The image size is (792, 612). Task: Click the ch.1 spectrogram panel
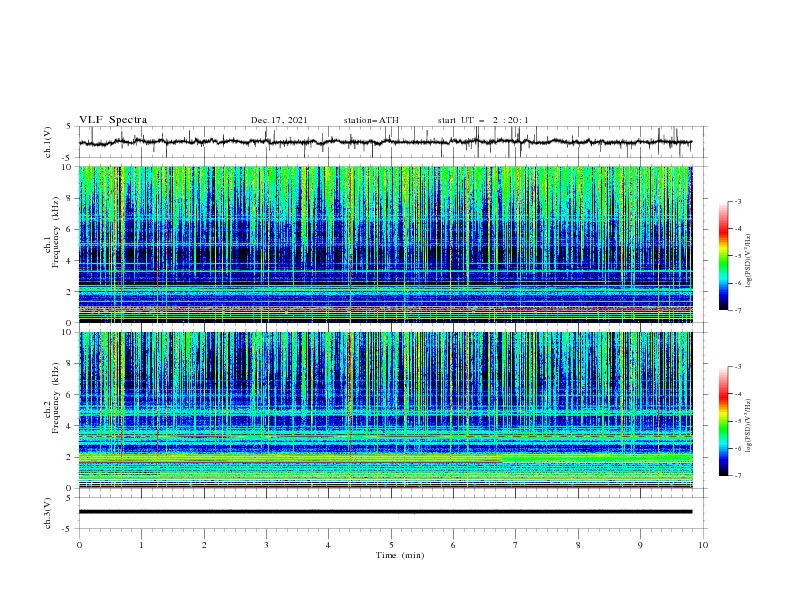point(385,244)
